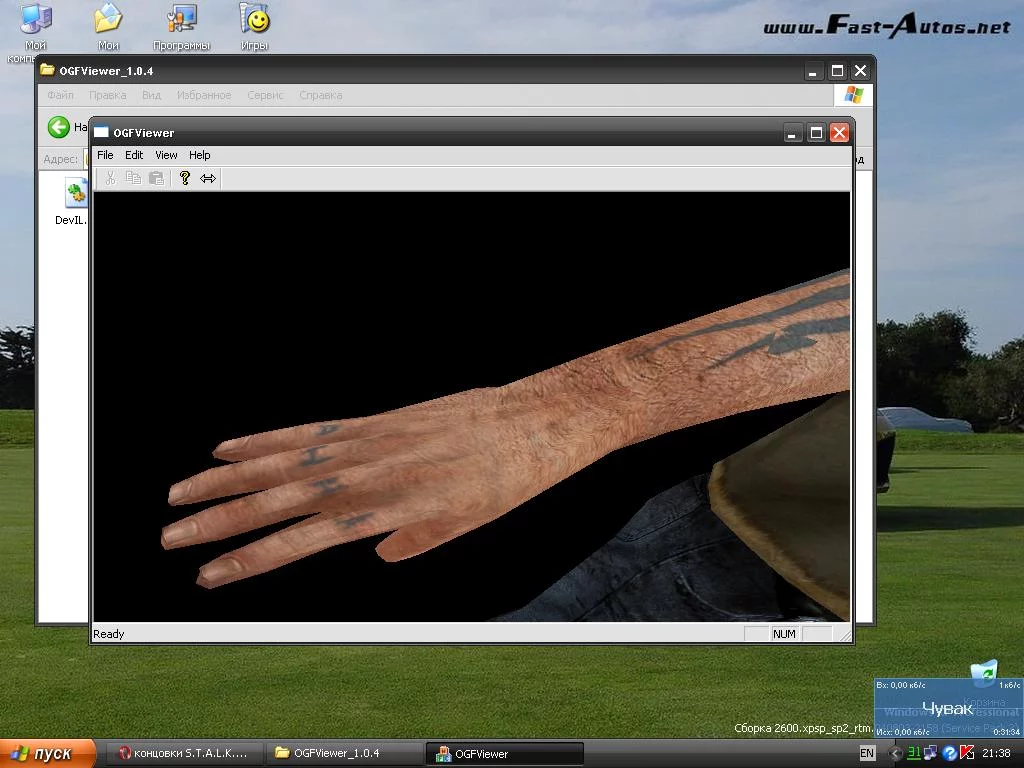Click the OGFViewer title bar icon

pos(101,133)
